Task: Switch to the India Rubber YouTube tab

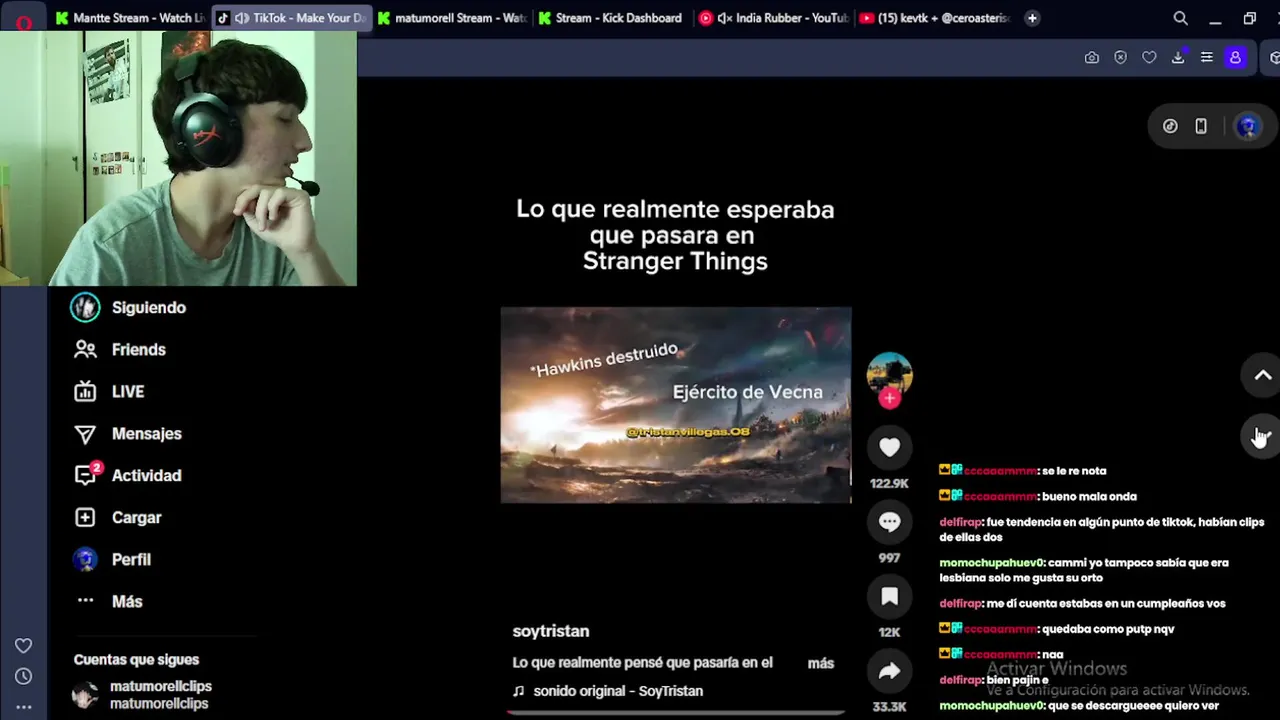Action: click(773, 18)
